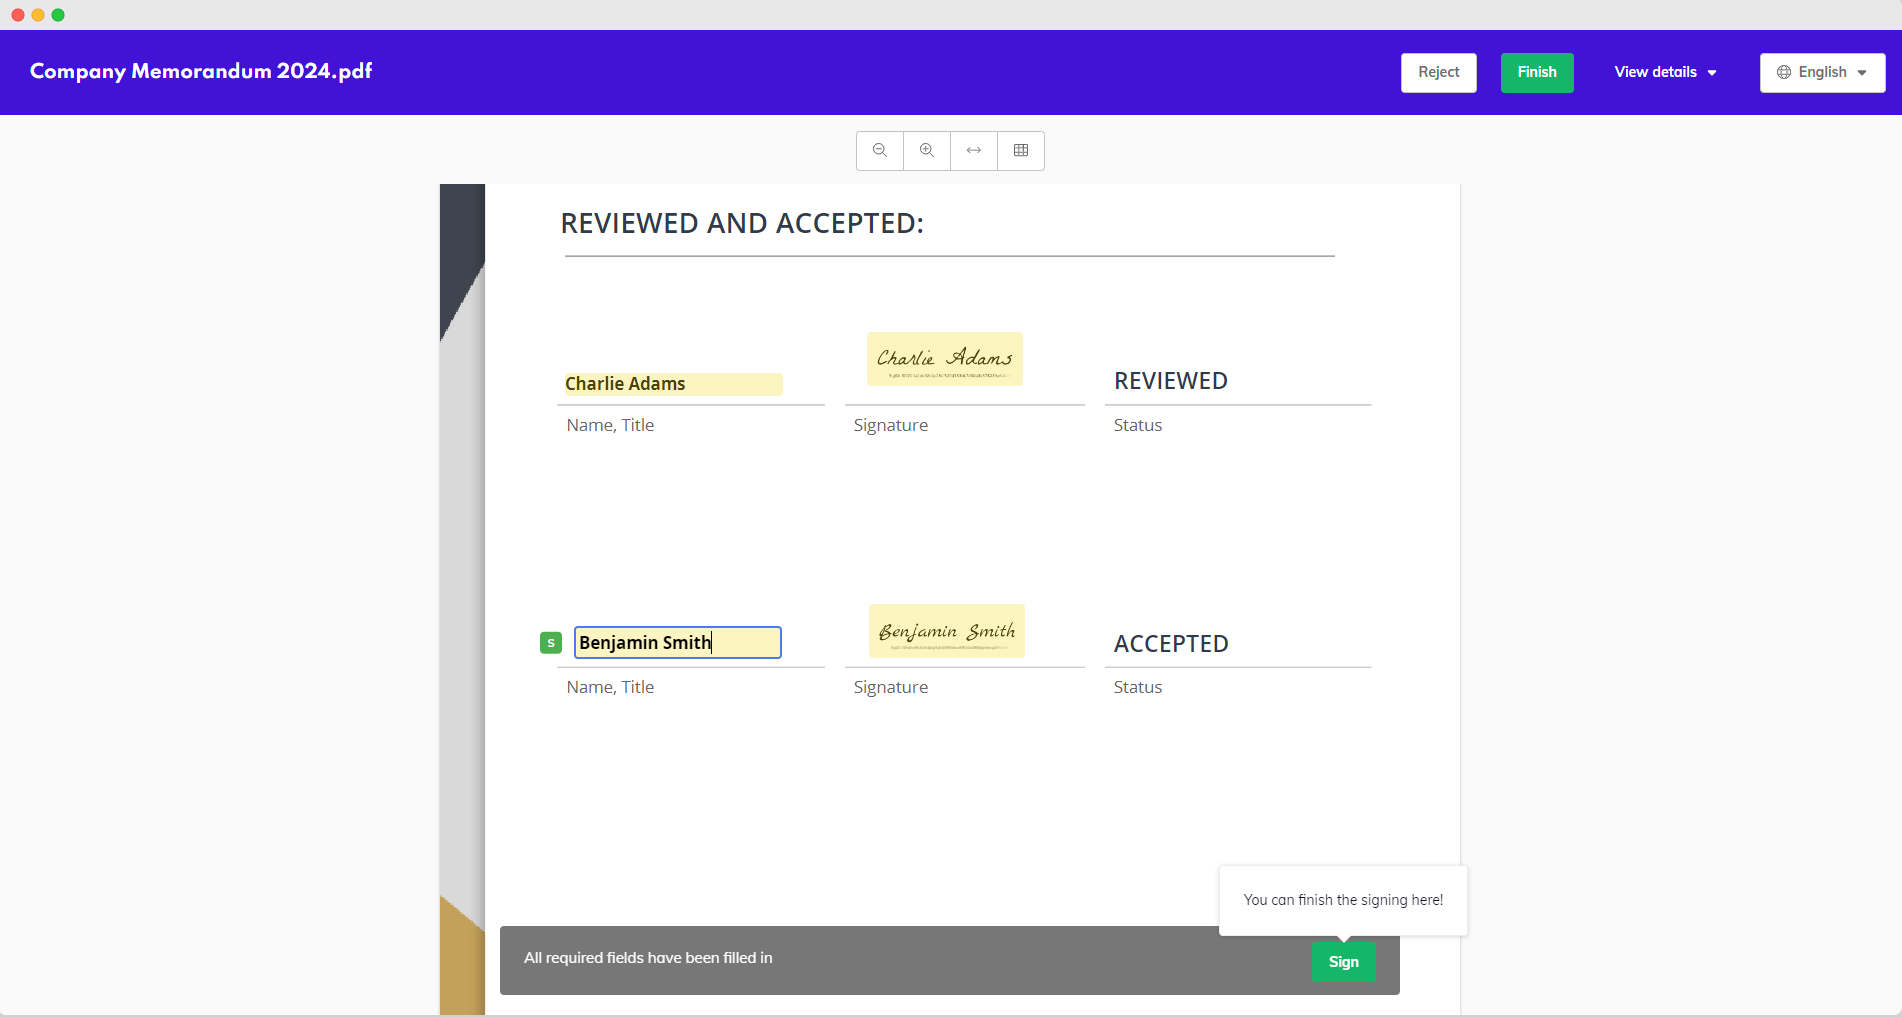Click the Company Memorandum 2024.pdf title
1902x1017 pixels.
pyautogui.click(x=201, y=72)
